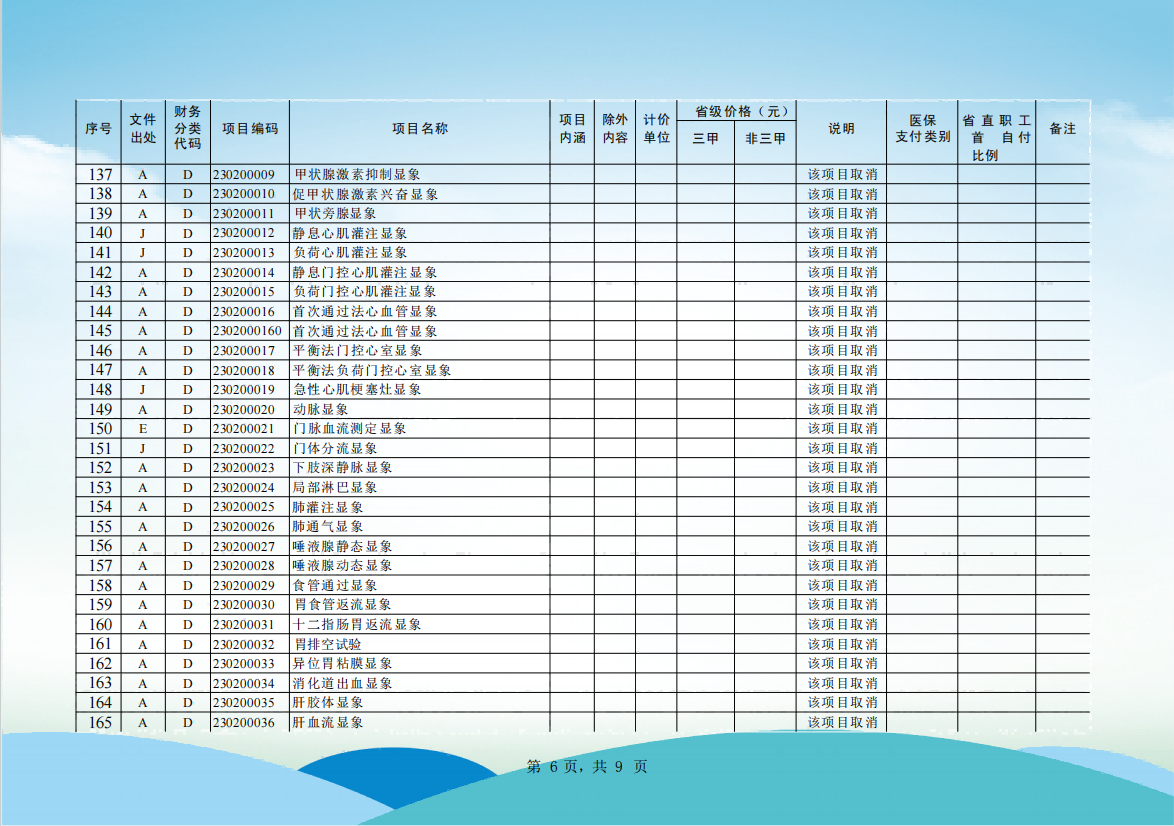Image resolution: width=1174 pixels, height=826 pixels.
Task: Select item name 肺通气显象
Action: 328,526
